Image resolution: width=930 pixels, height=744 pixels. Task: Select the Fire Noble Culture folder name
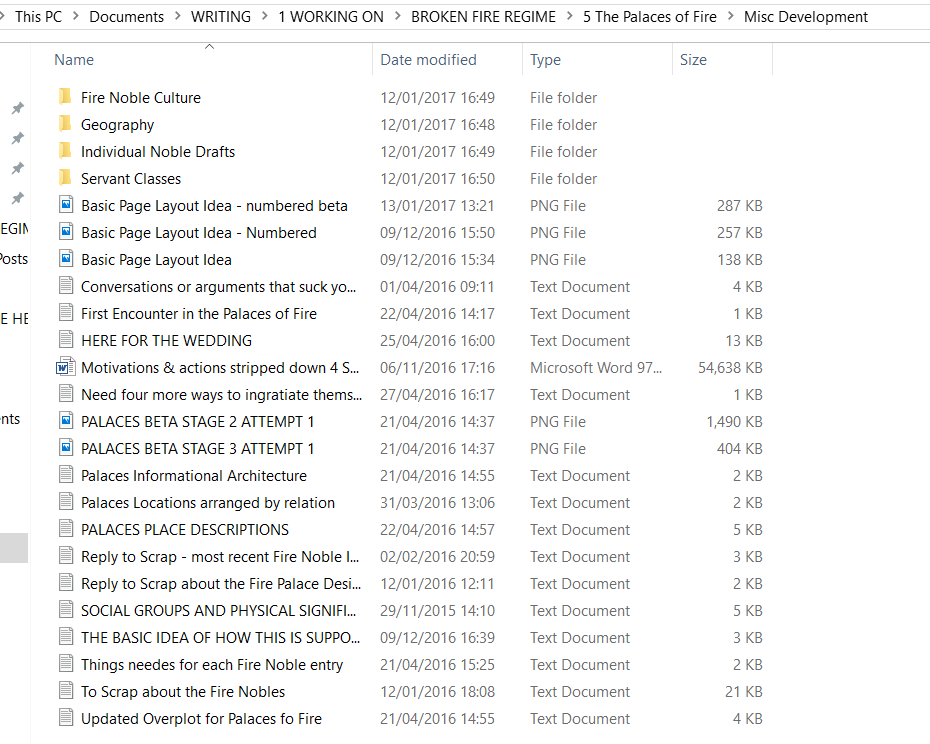point(141,97)
